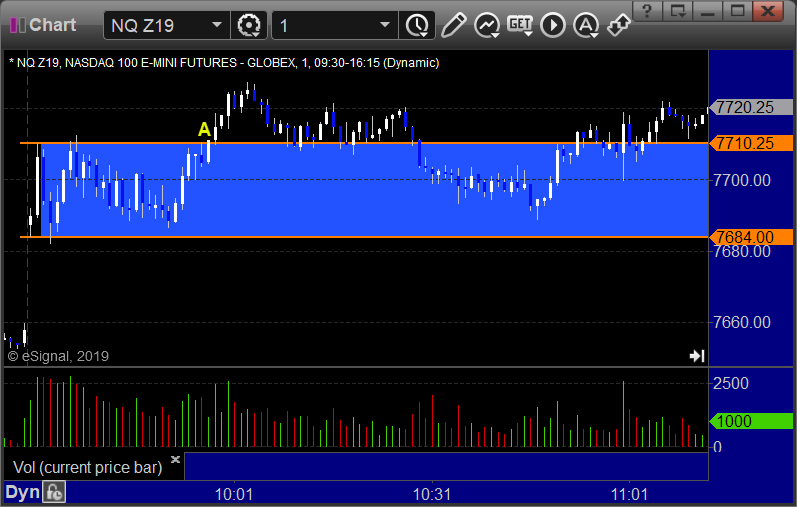Click the Dyn label in bottom corner
This screenshot has width=797, height=507.
tap(22, 492)
